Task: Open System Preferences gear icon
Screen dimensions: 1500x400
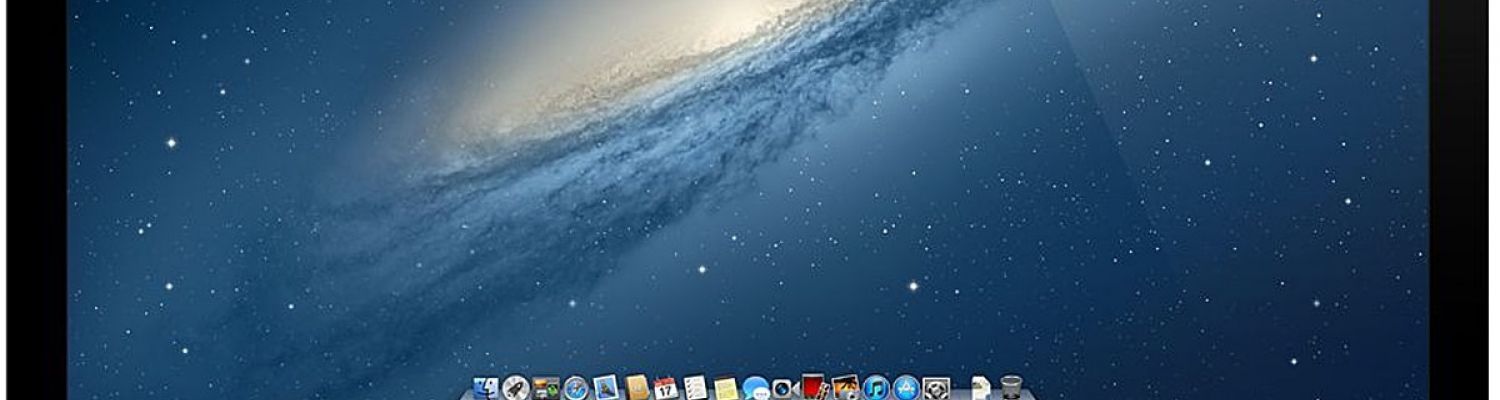Action: tap(936, 388)
